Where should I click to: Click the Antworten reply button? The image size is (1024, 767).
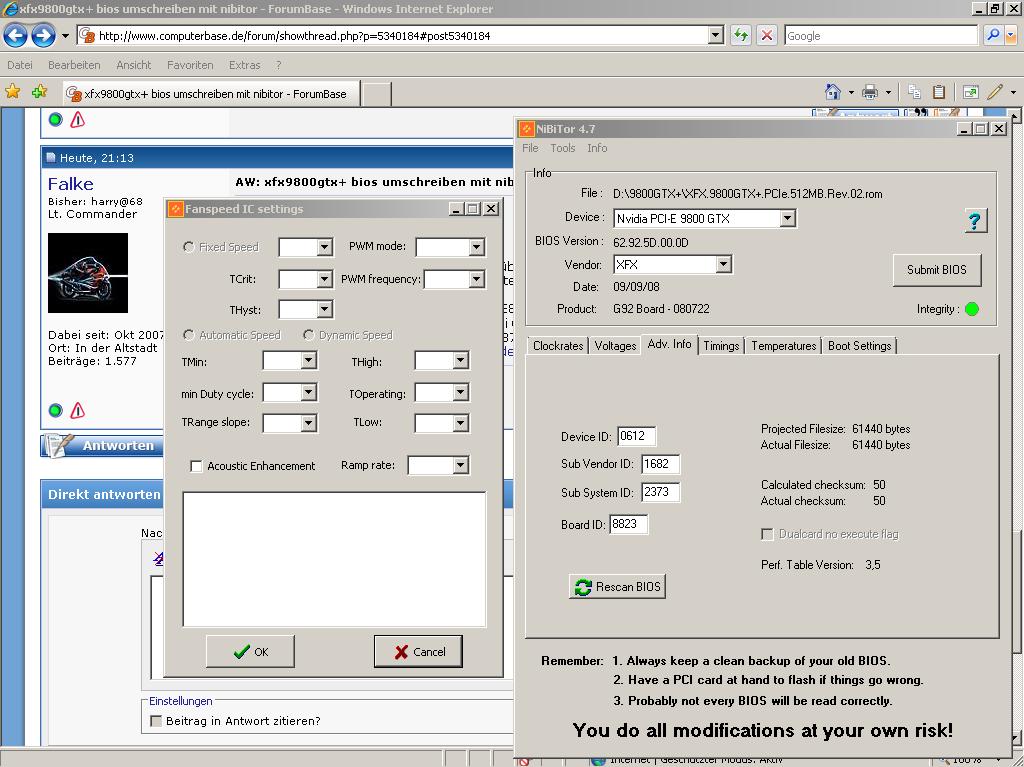point(101,446)
